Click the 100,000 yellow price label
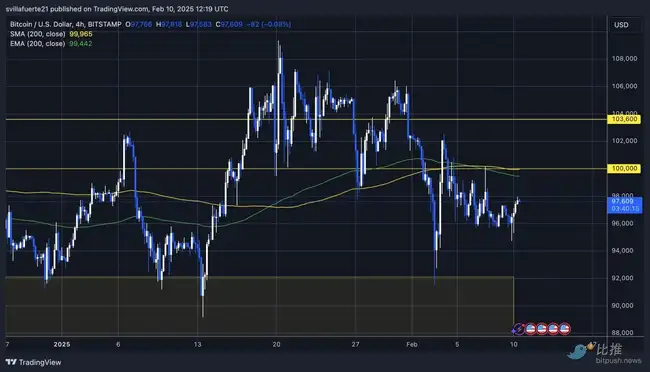 click(624, 168)
